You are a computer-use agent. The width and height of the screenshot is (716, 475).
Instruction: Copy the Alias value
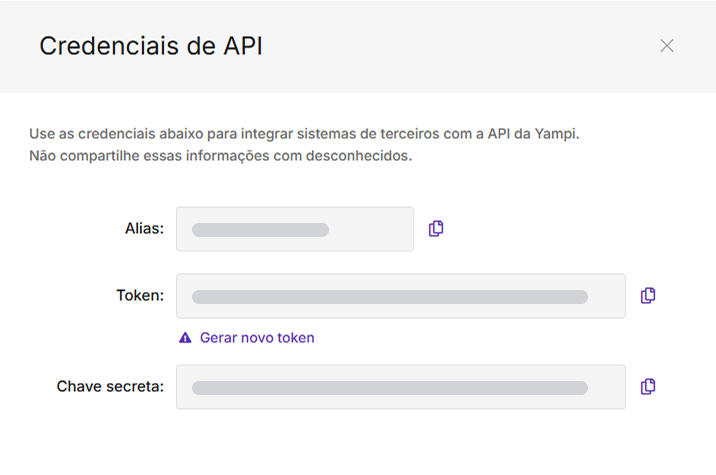click(436, 228)
